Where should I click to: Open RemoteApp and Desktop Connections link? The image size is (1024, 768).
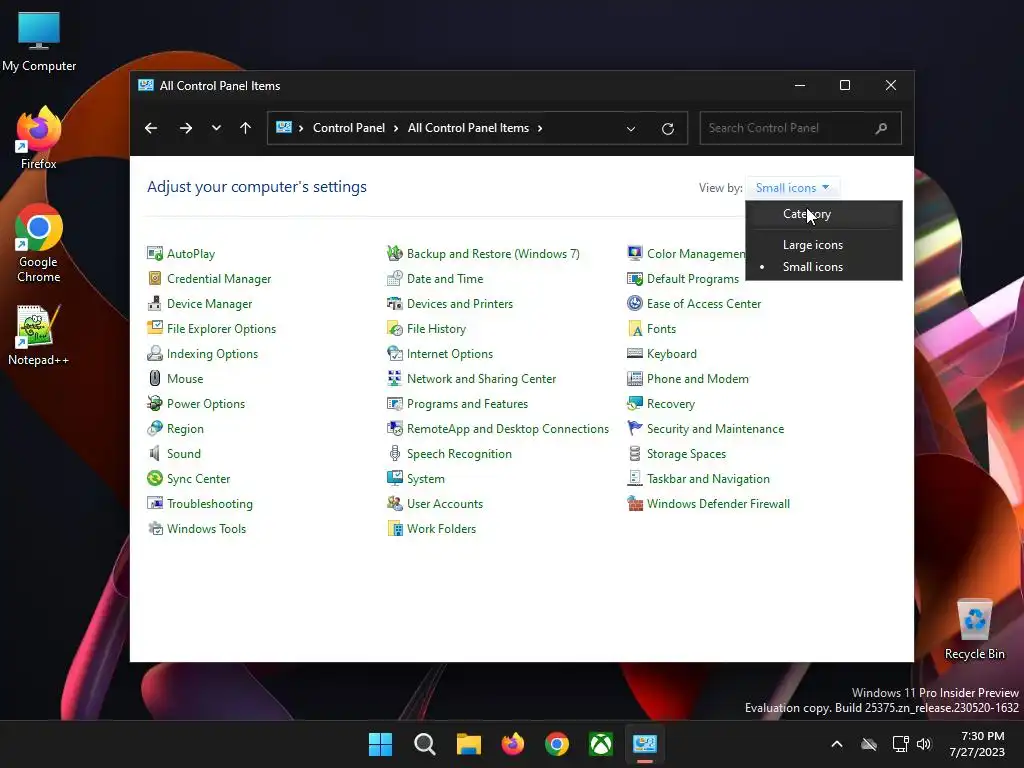507,428
